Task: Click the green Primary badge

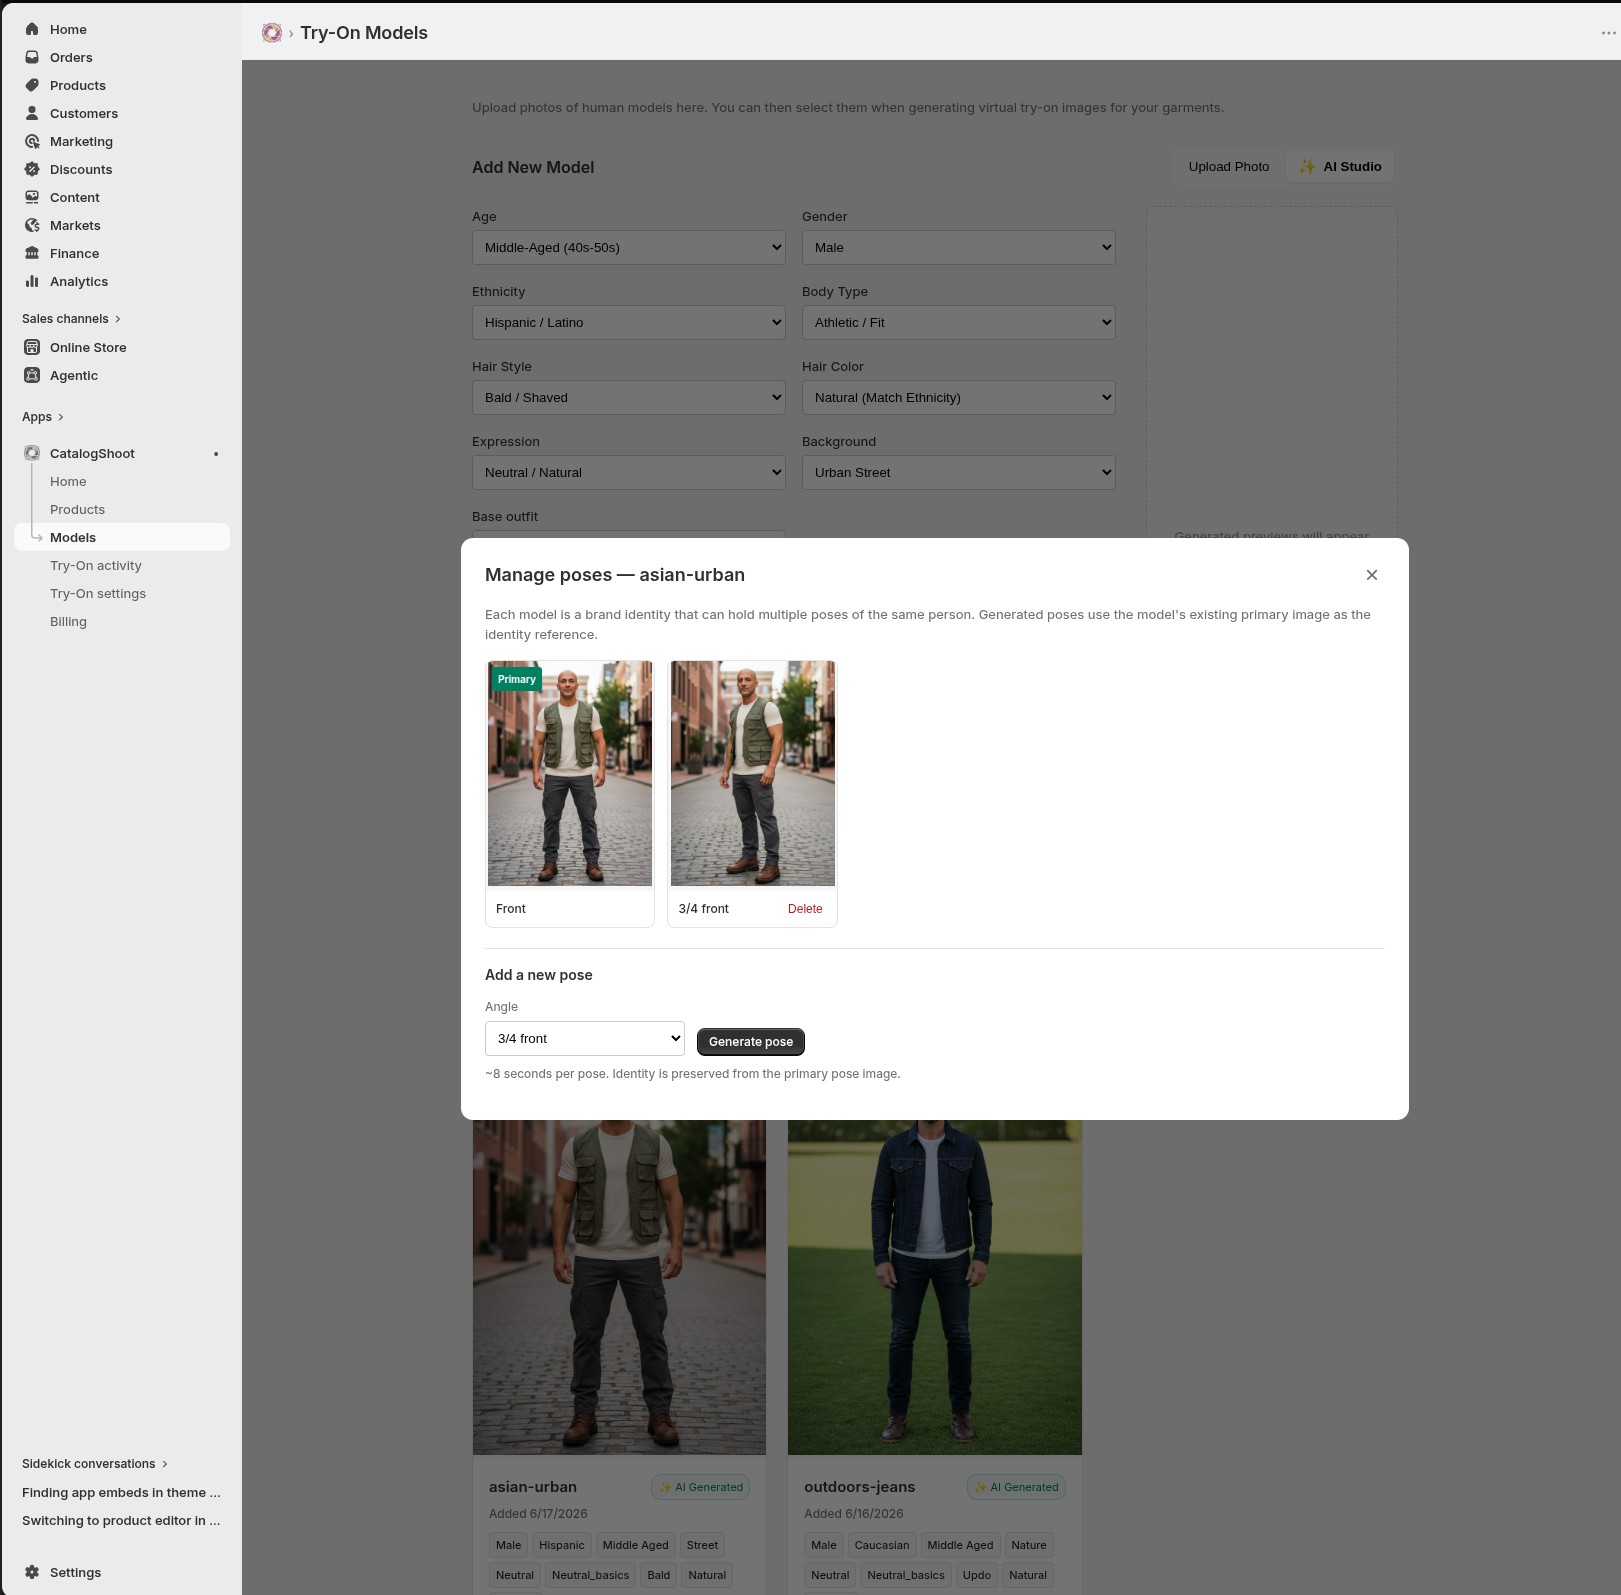Action: click(x=517, y=679)
